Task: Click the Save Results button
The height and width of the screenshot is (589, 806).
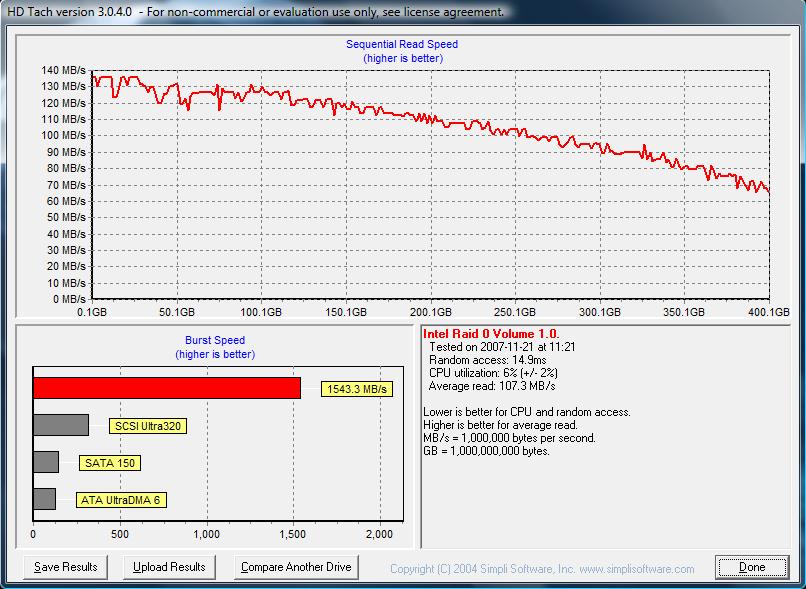Action: pyautogui.click(x=66, y=567)
